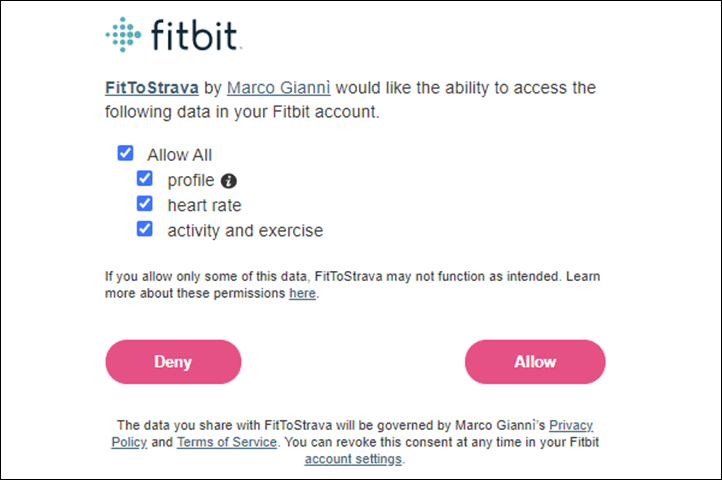
Task: Click the fitbit wordmark text
Action: [x=194, y=35]
